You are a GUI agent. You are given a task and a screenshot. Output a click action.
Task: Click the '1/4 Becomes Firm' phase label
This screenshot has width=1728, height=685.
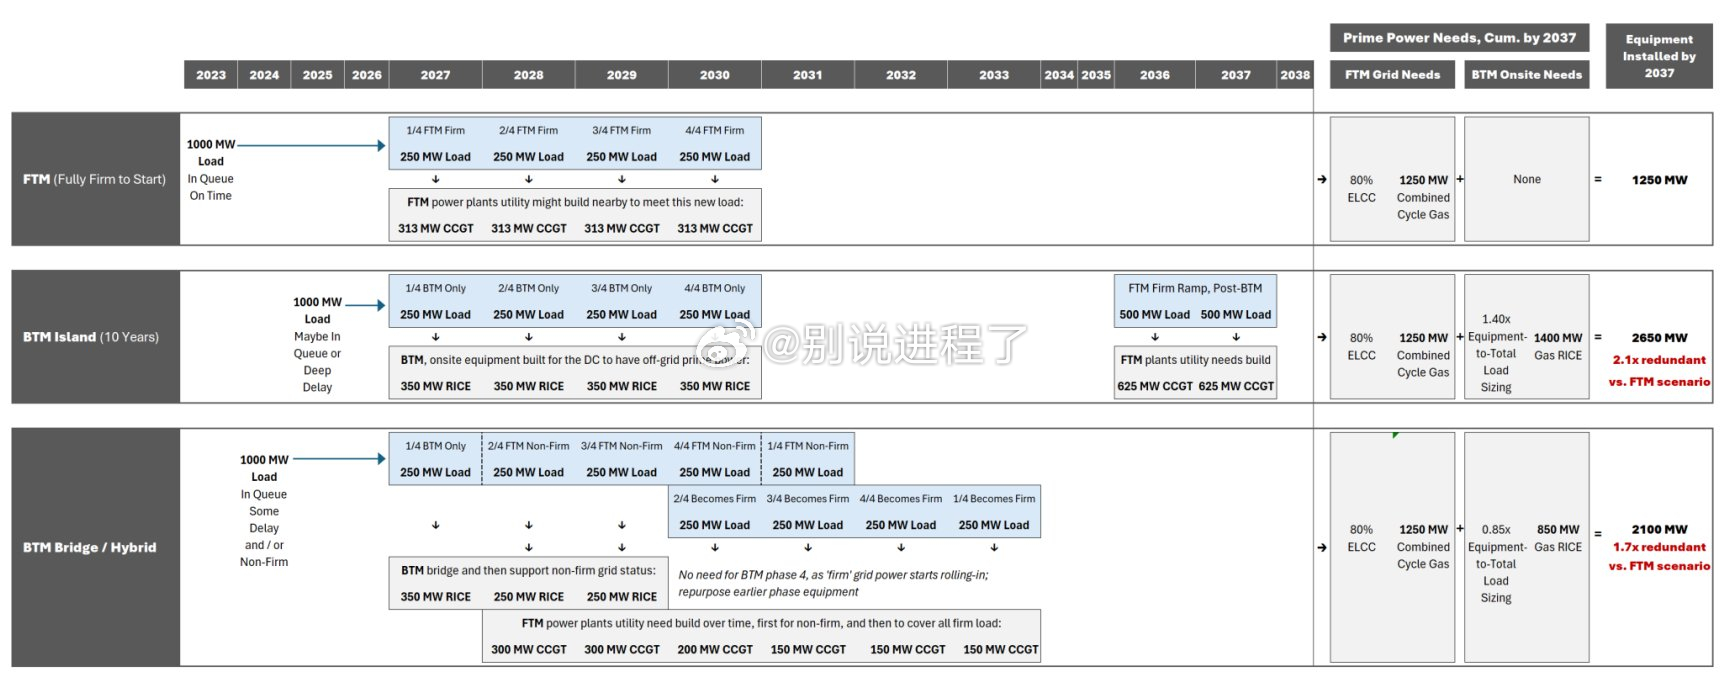point(994,499)
